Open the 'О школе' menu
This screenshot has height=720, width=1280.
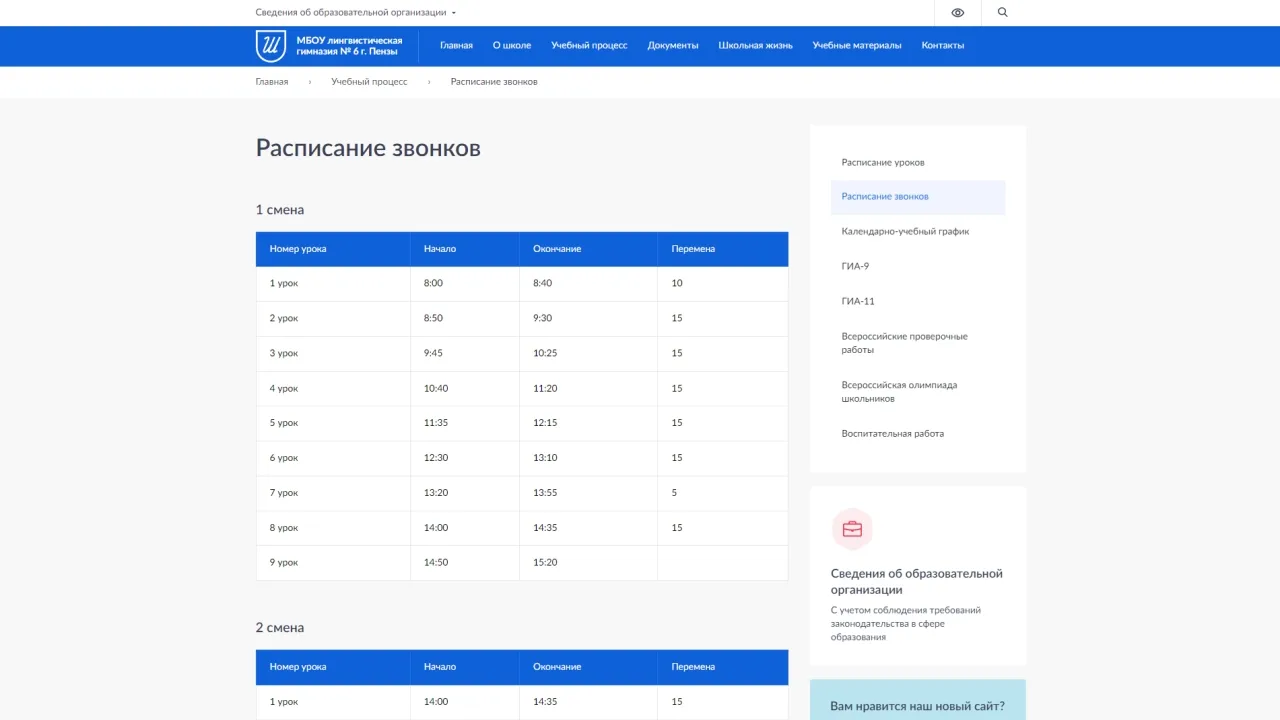pyautogui.click(x=512, y=46)
